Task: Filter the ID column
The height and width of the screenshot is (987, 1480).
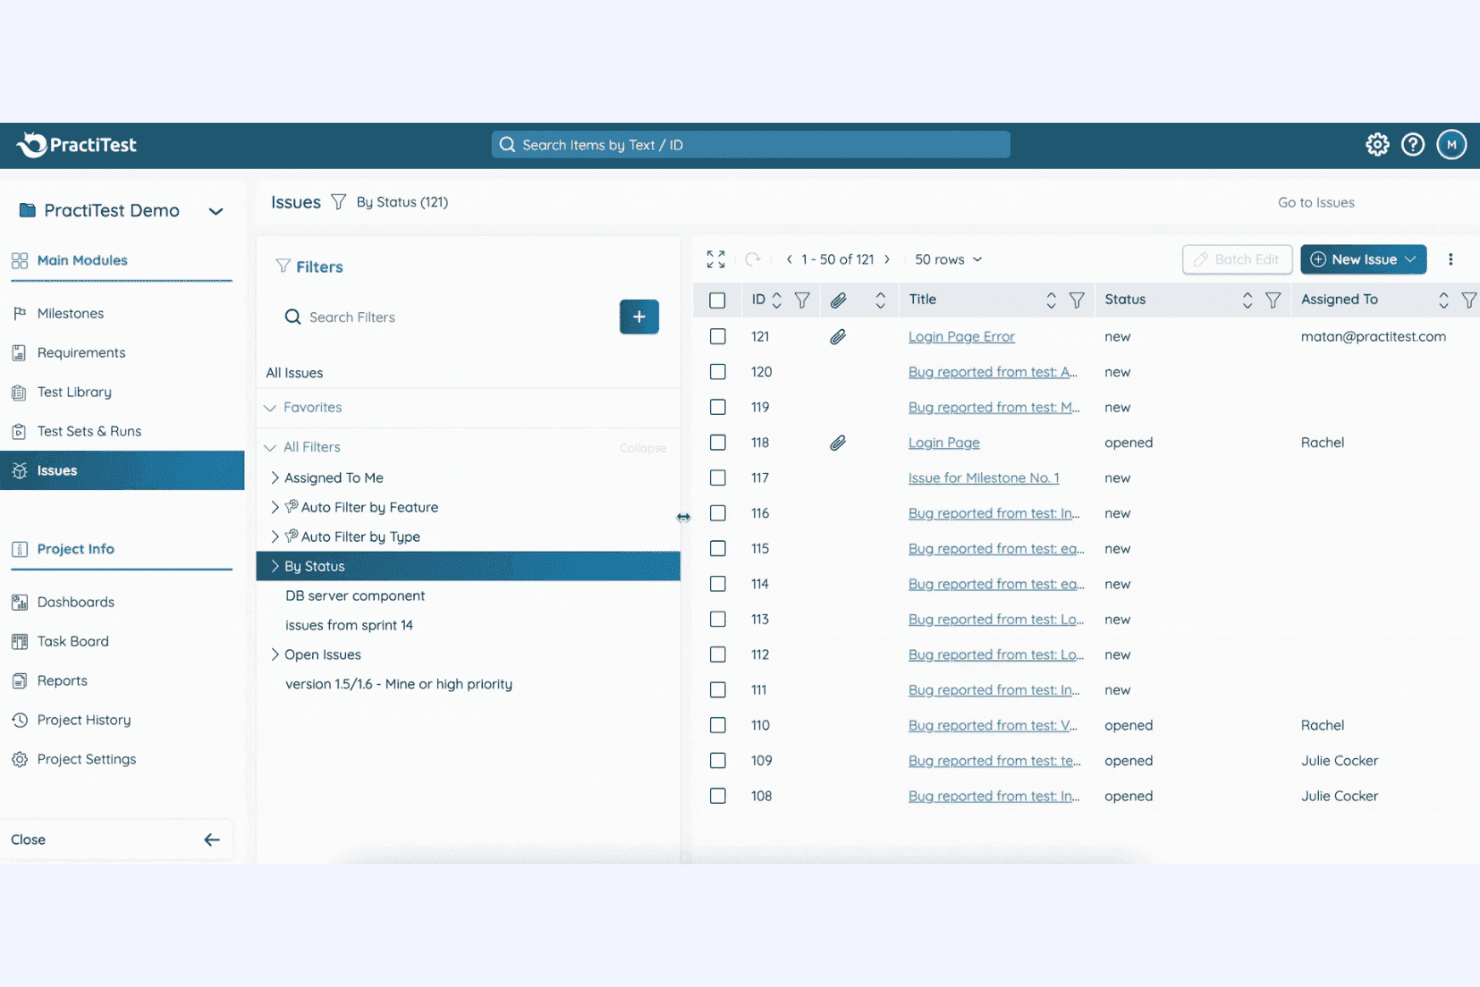Action: coord(802,300)
